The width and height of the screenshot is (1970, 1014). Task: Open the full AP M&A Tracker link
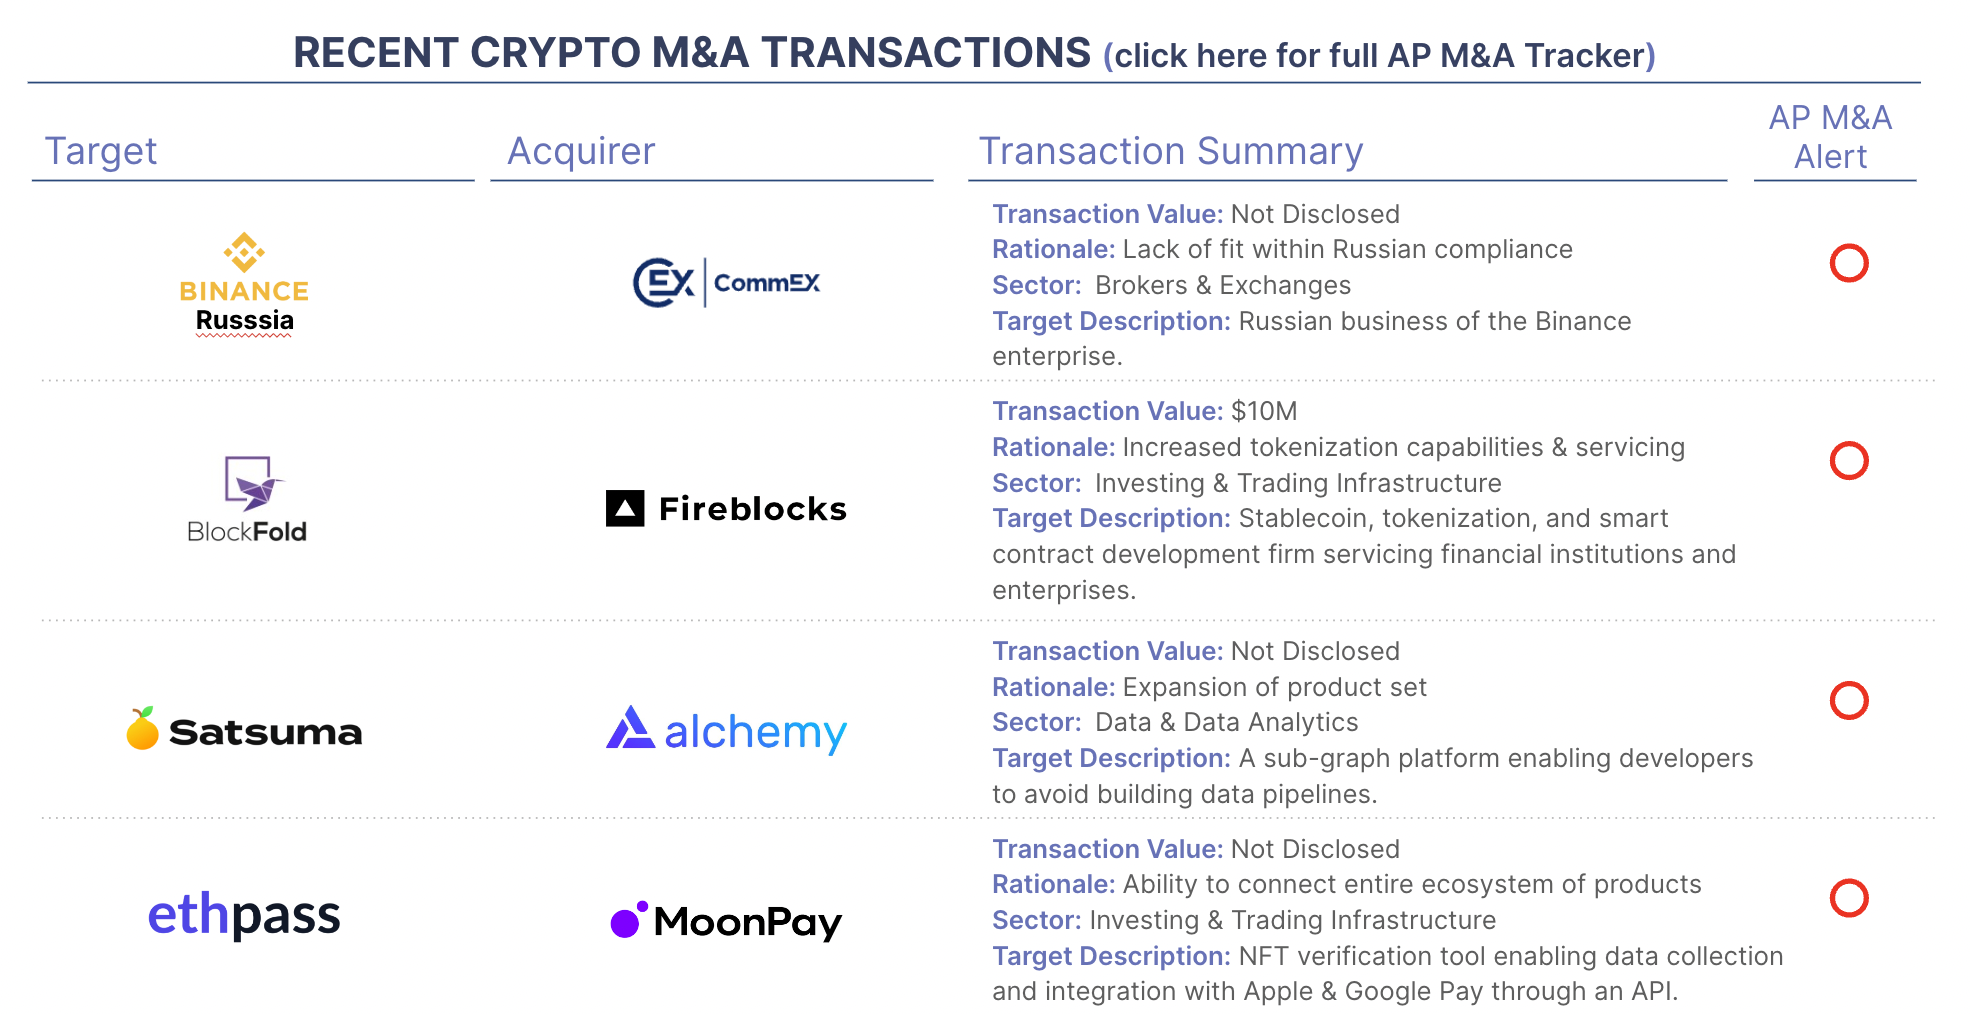[x=1379, y=56]
